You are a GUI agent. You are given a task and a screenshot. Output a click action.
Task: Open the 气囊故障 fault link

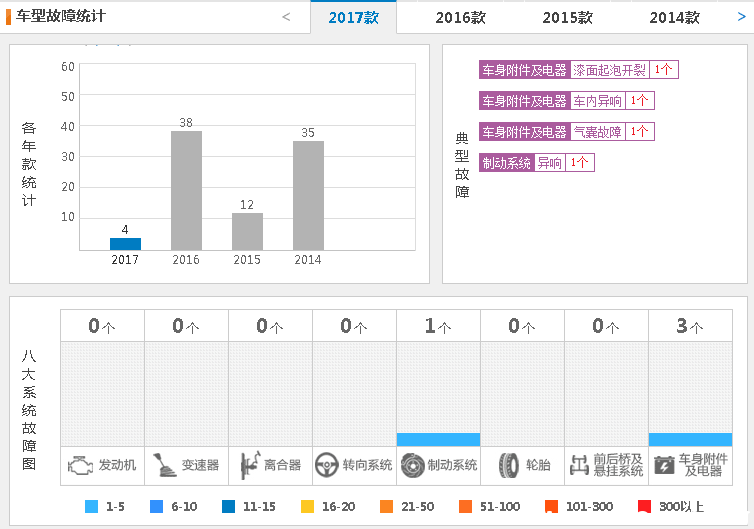[x=598, y=132]
